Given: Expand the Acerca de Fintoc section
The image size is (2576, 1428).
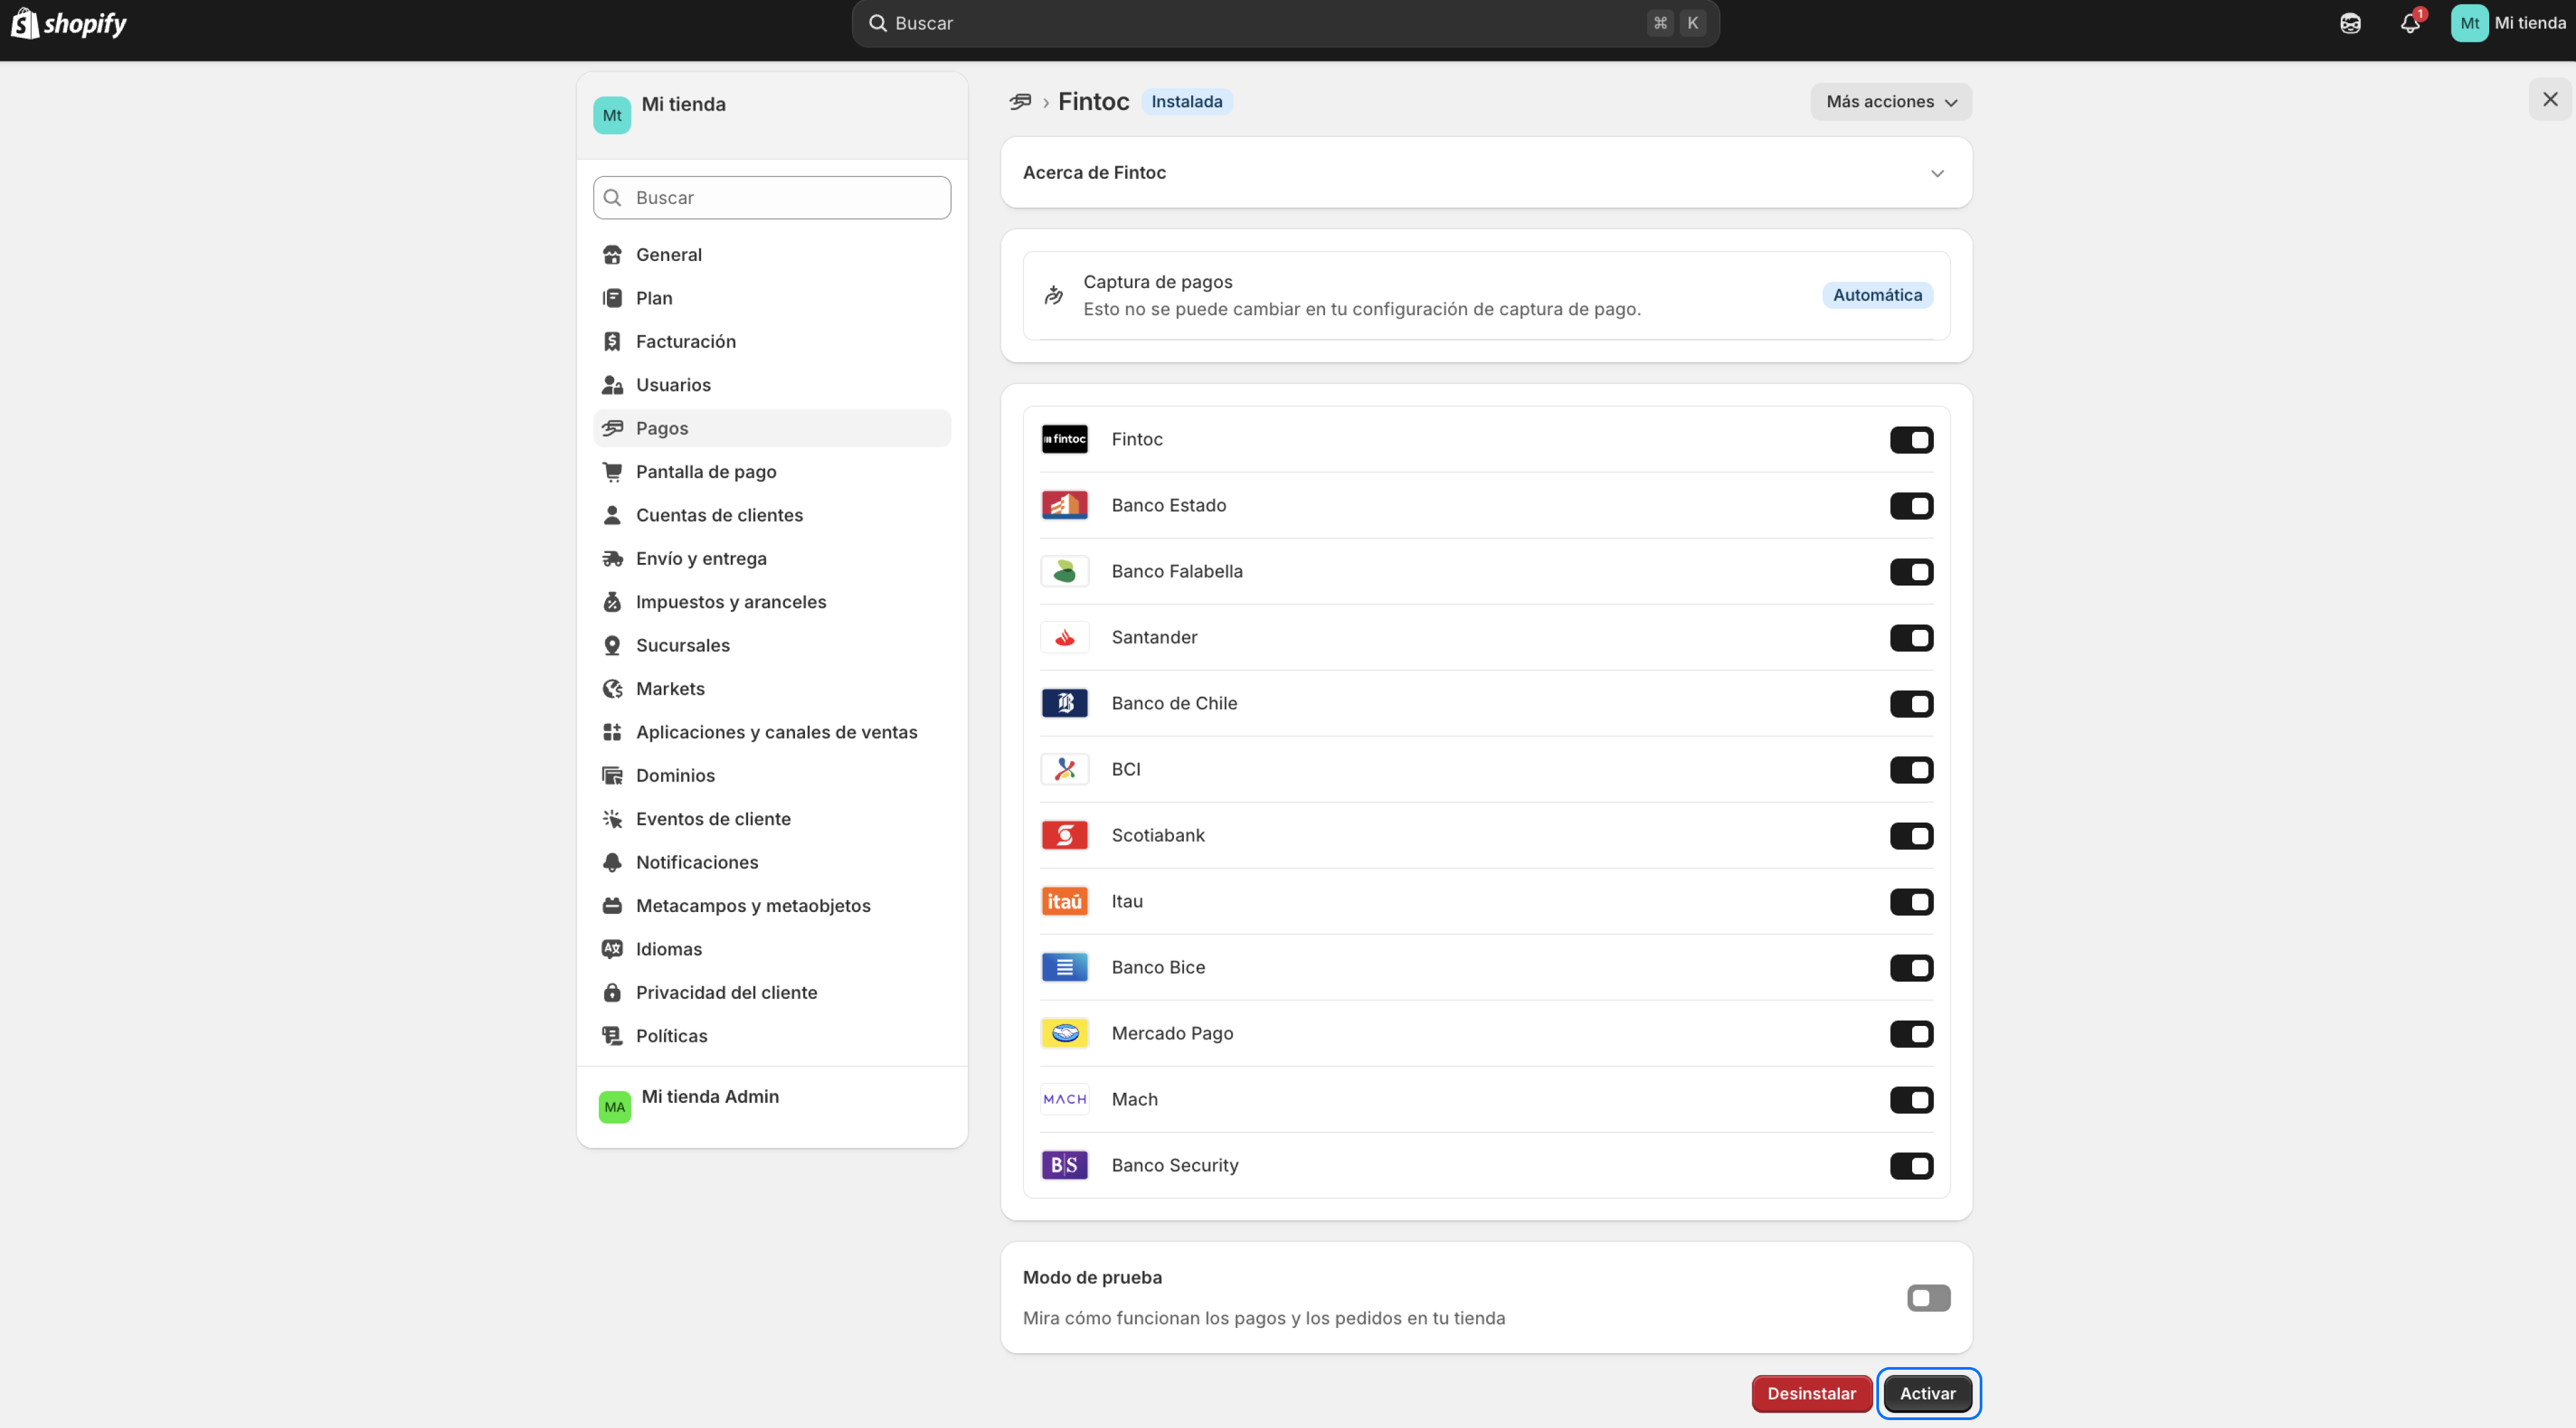Looking at the screenshot, I should [x=1937, y=173].
